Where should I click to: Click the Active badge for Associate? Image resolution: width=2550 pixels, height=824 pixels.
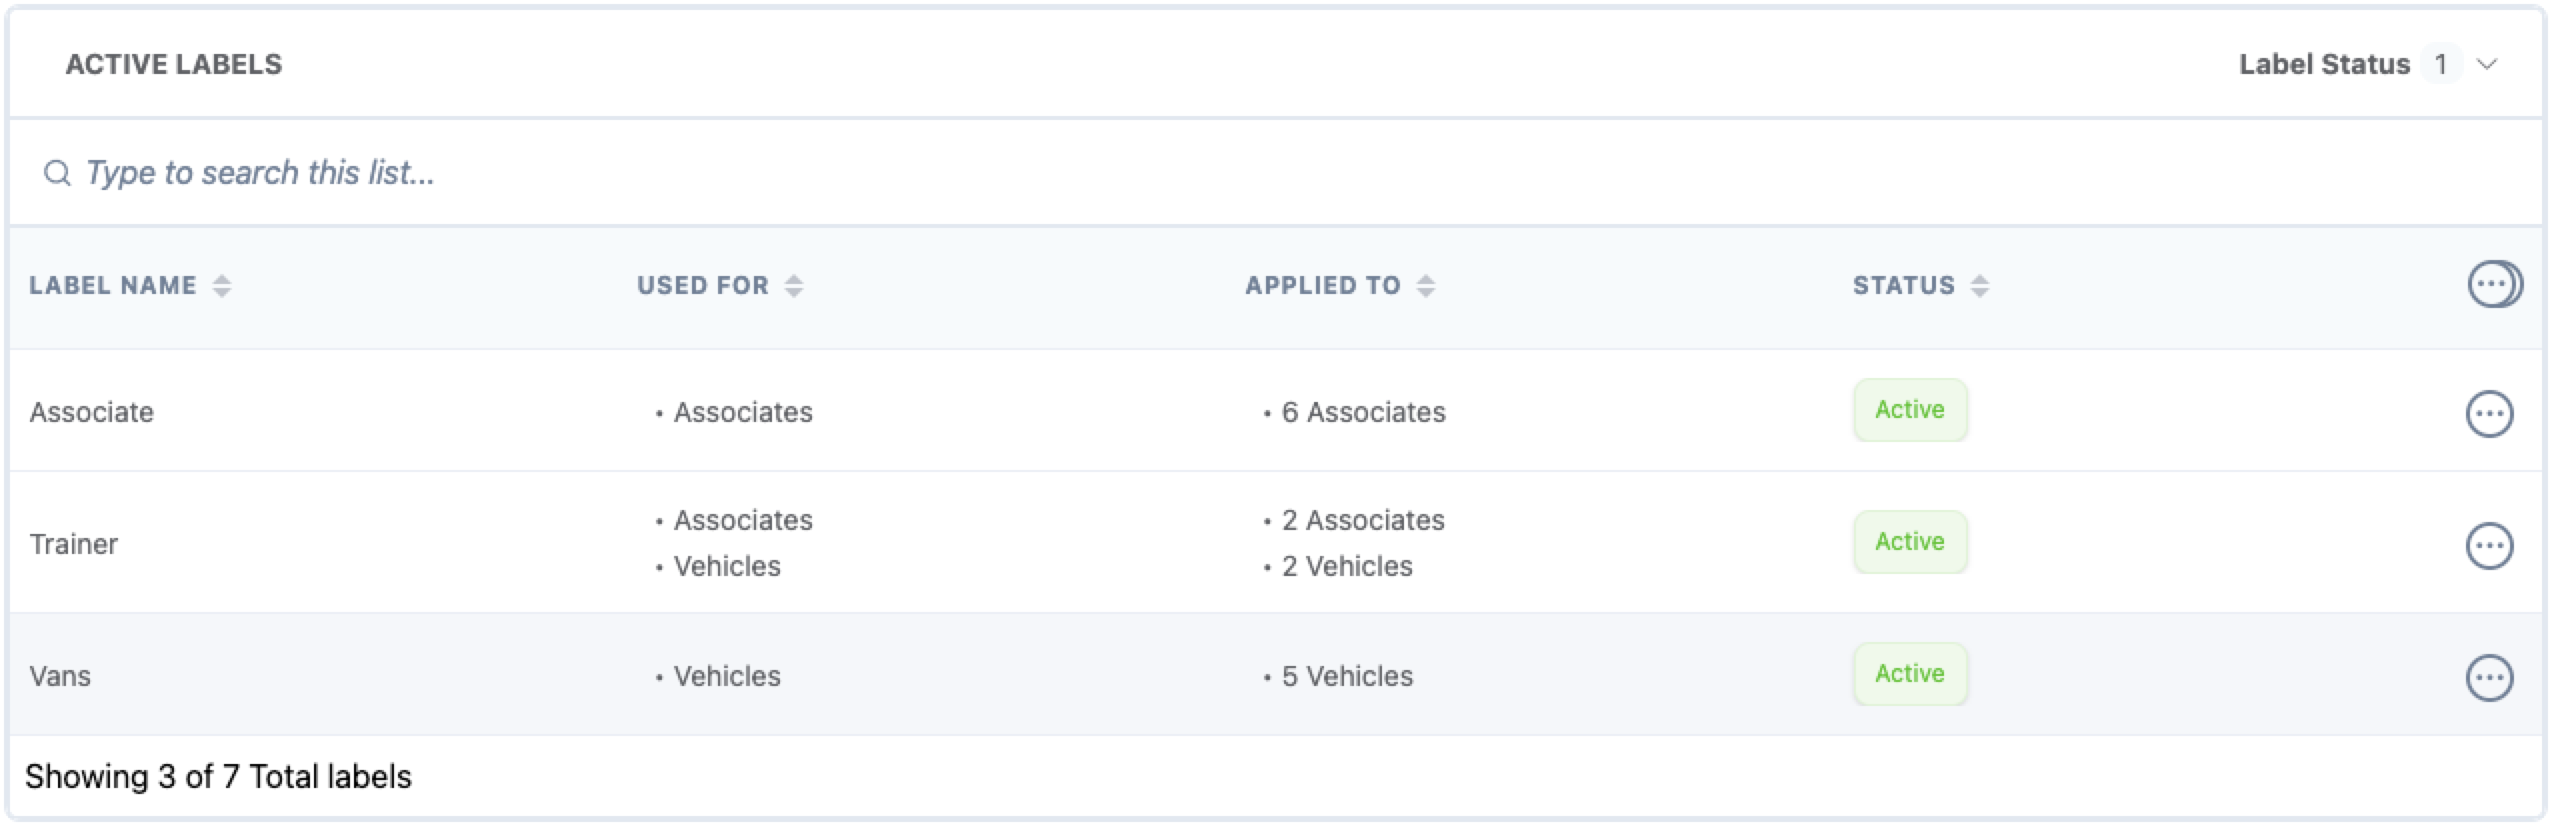1909,410
